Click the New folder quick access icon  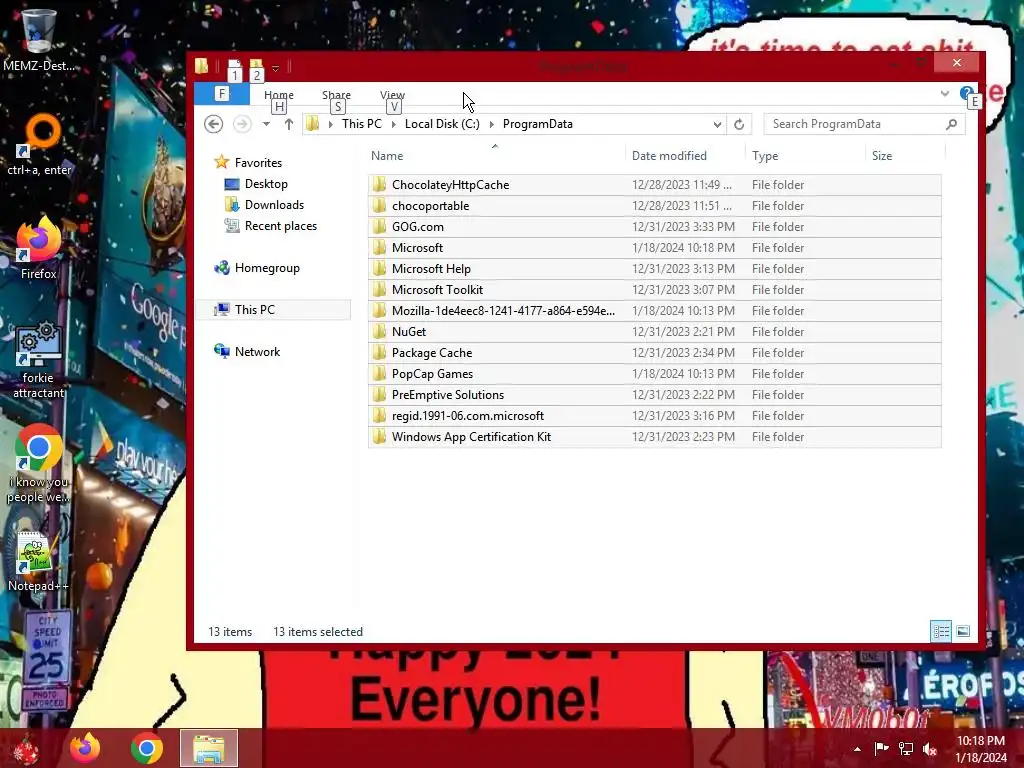(x=256, y=66)
